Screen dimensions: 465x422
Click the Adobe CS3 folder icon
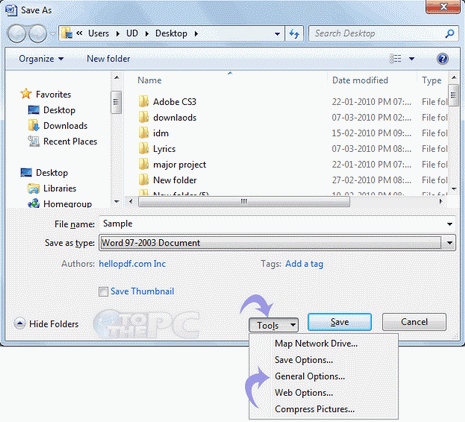tap(144, 101)
